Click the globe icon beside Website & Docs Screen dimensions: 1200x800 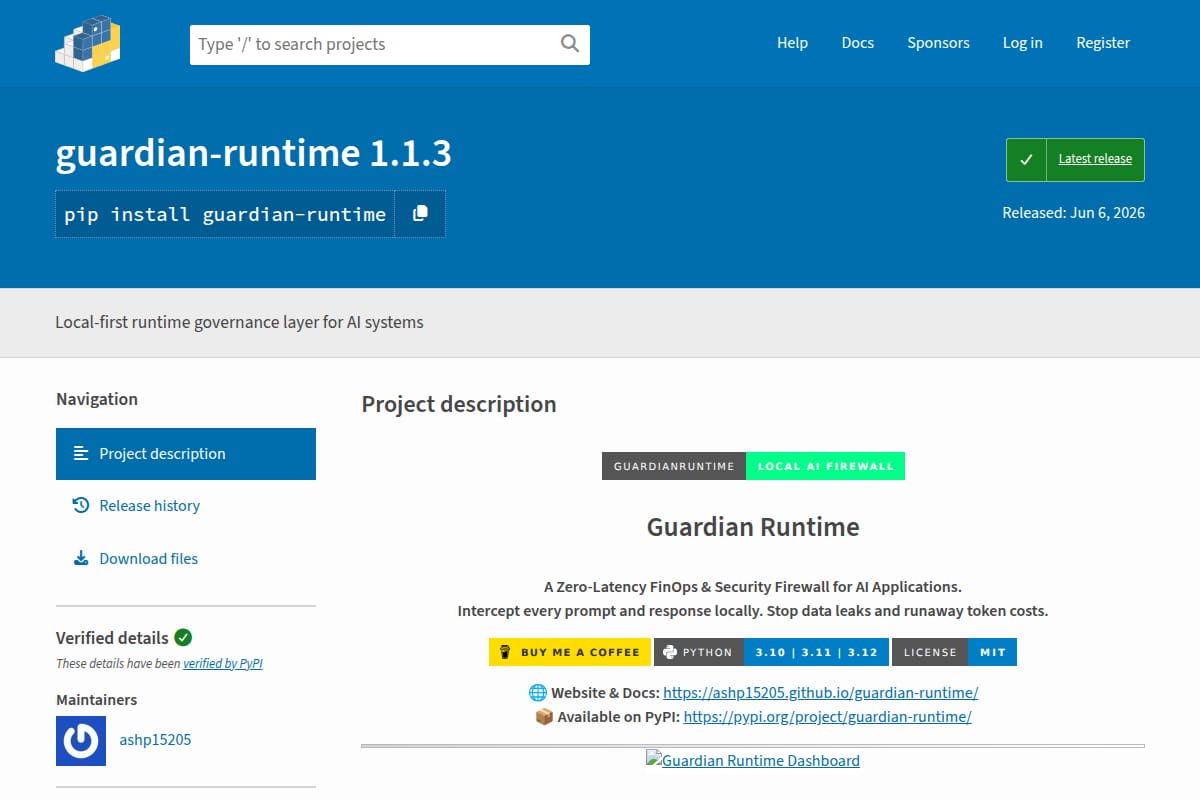click(537, 692)
